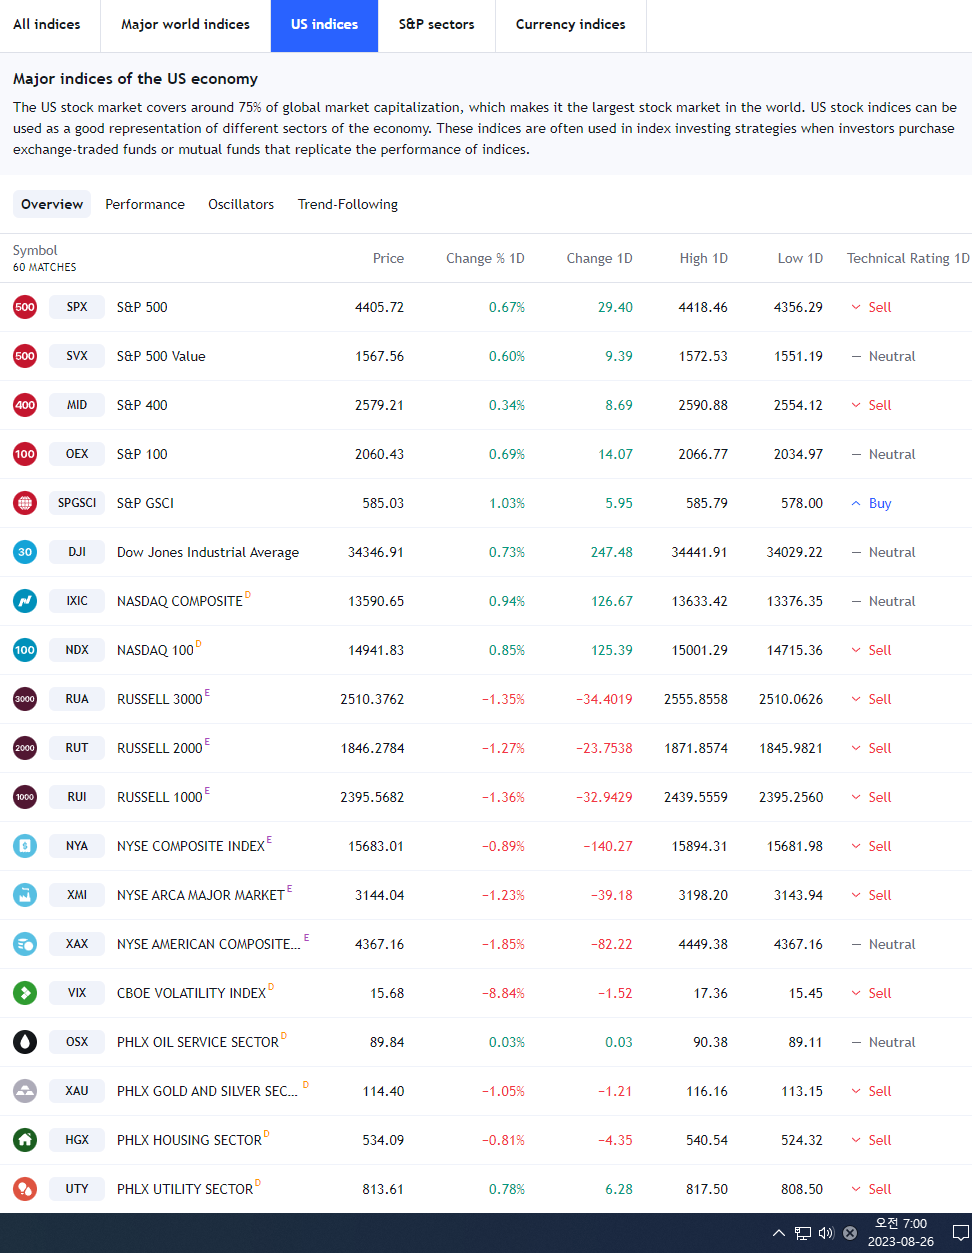Click the −8.84% change value
The height and width of the screenshot is (1253, 972).
pyautogui.click(x=503, y=993)
